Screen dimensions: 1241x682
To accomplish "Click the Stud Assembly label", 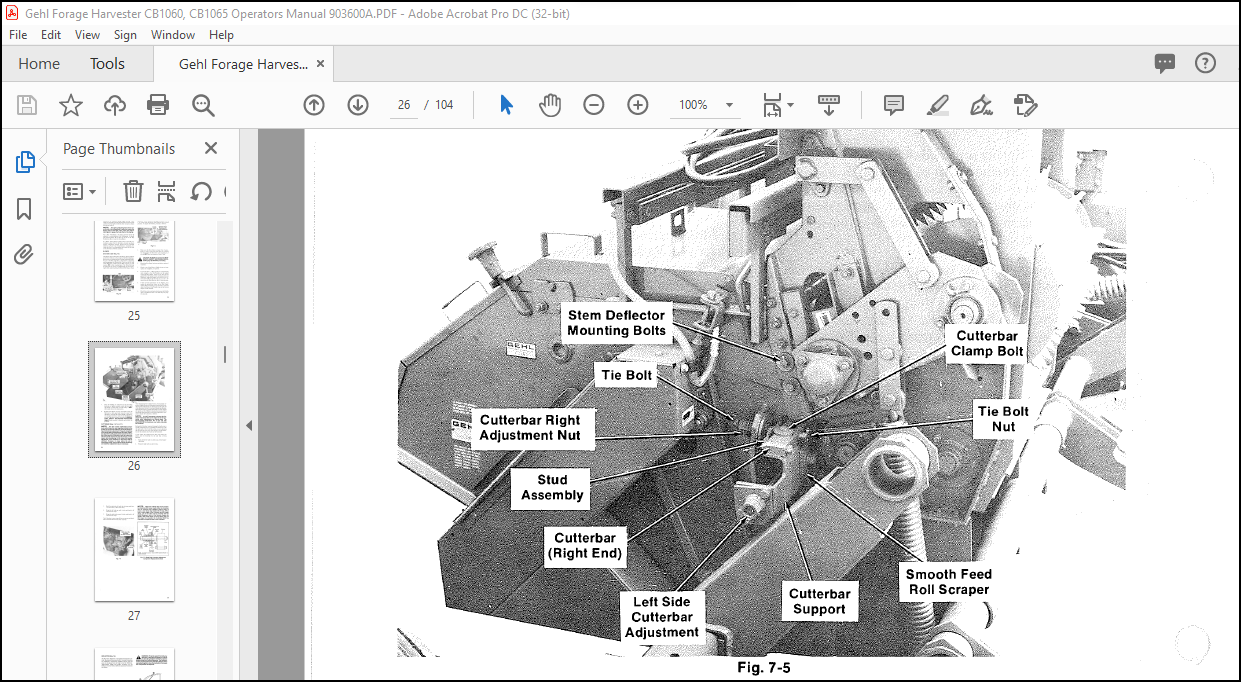I will coord(552,487).
